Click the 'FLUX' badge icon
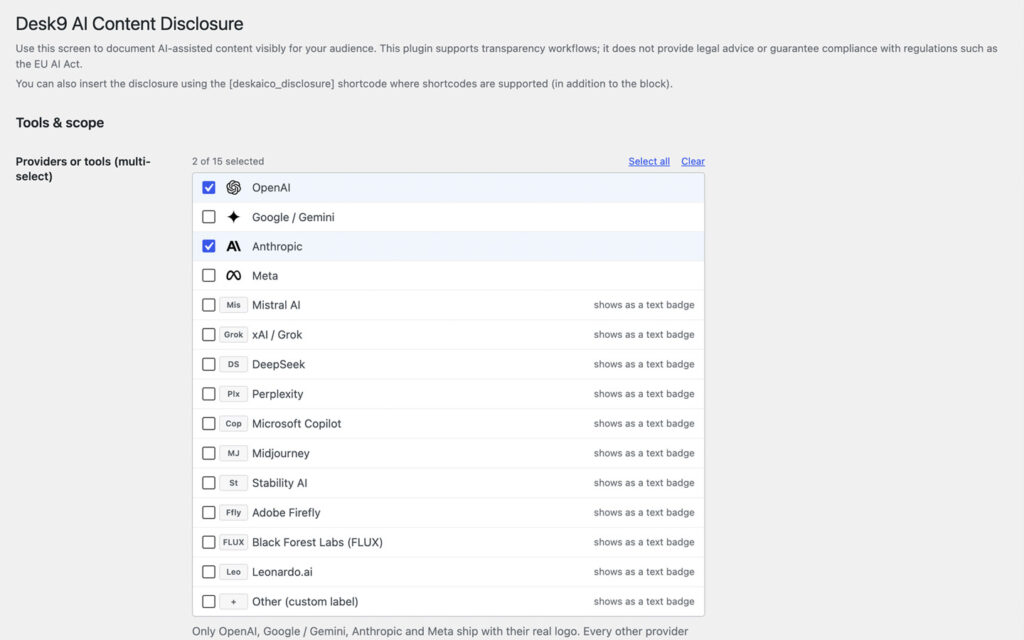Viewport: 1024px width, 640px height. tap(233, 542)
